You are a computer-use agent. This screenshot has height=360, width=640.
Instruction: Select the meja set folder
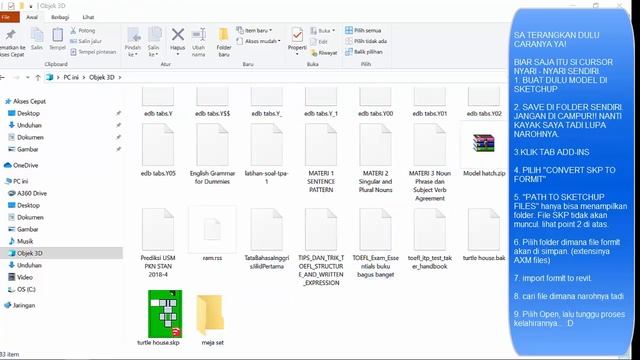(212, 320)
